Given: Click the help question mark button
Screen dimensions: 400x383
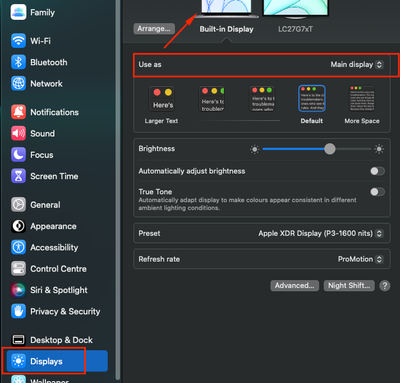Looking at the screenshot, I should pyautogui.click(x=385, y=286).
